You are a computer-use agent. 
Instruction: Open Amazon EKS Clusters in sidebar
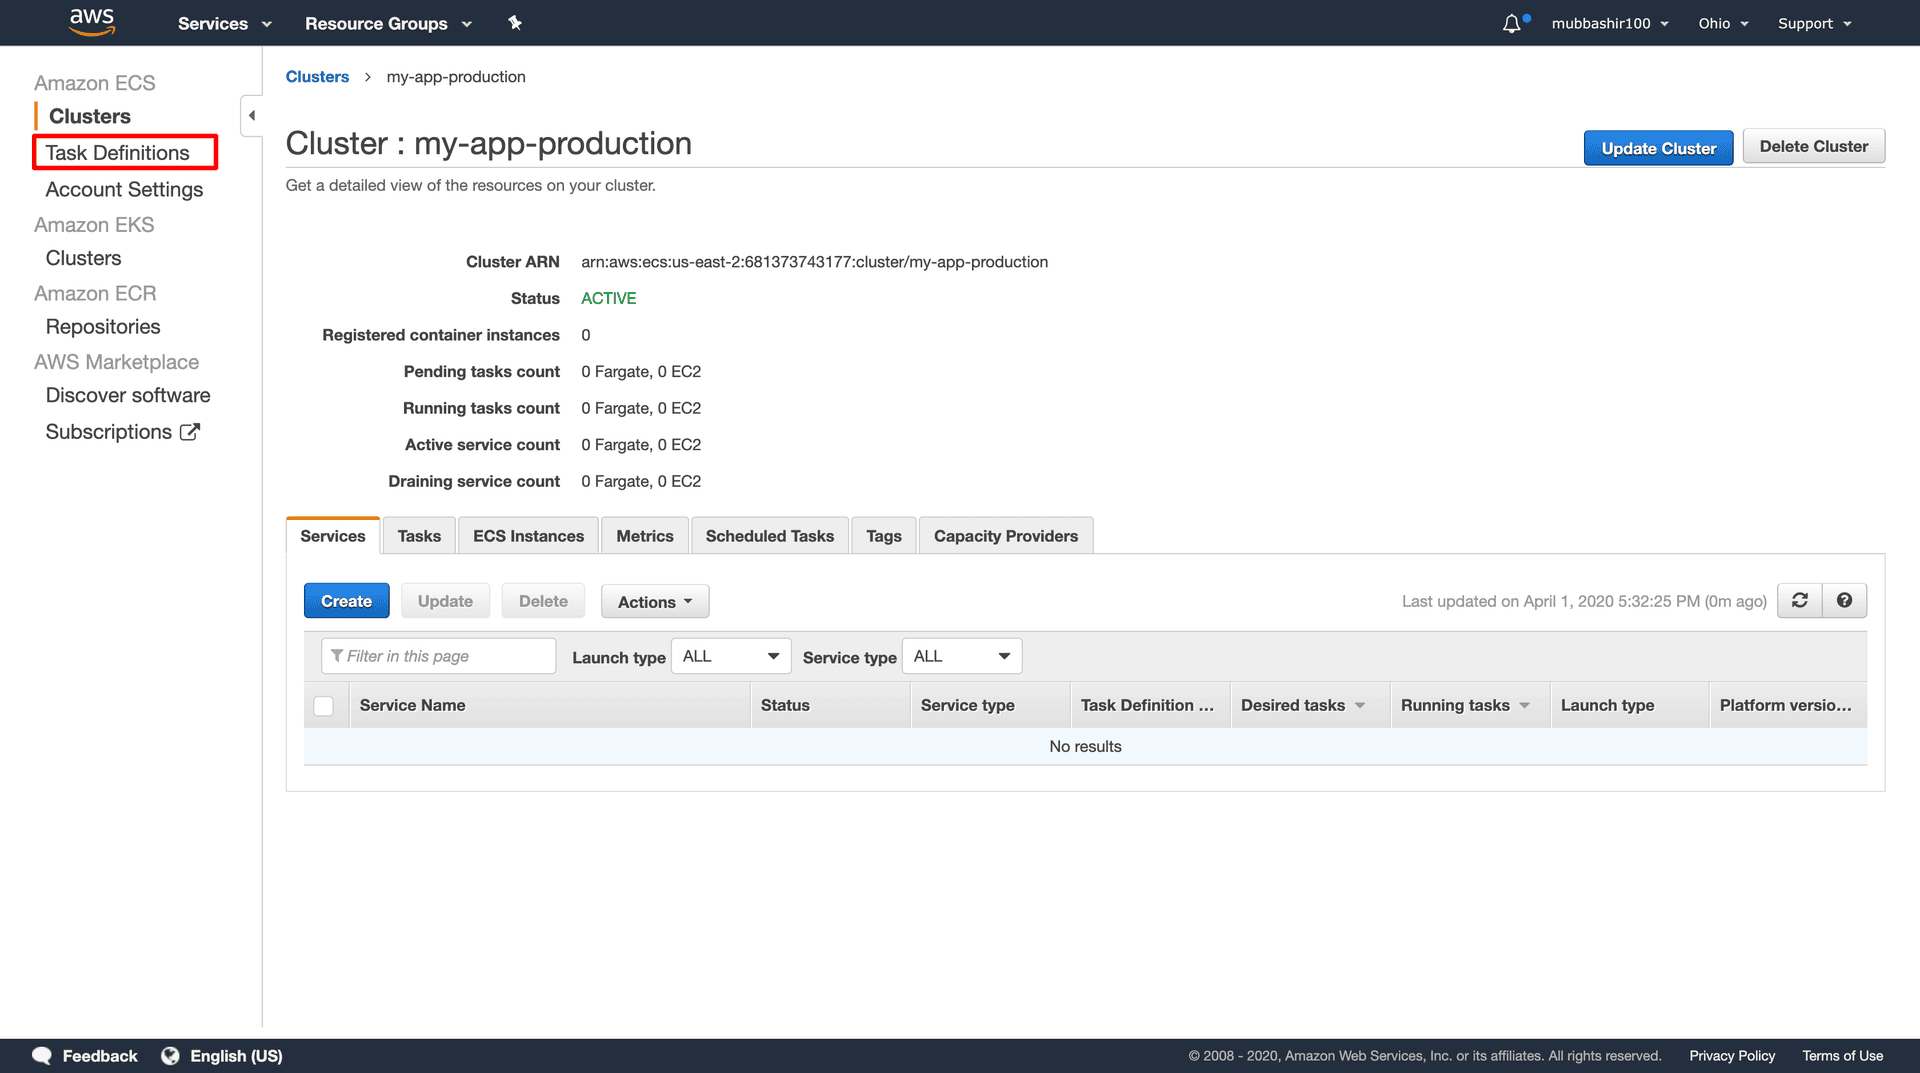[x=83, y=258]
